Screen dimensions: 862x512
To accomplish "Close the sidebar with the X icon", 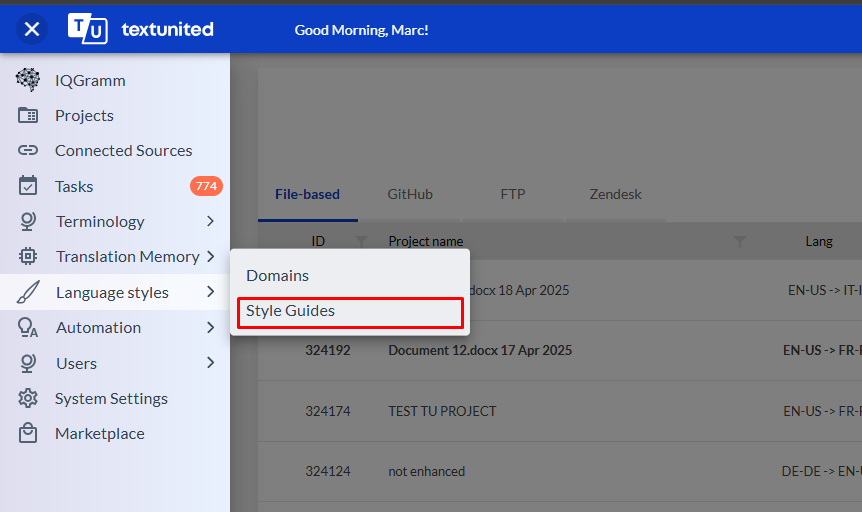I will pyautogui.click(x=32, y=29).
